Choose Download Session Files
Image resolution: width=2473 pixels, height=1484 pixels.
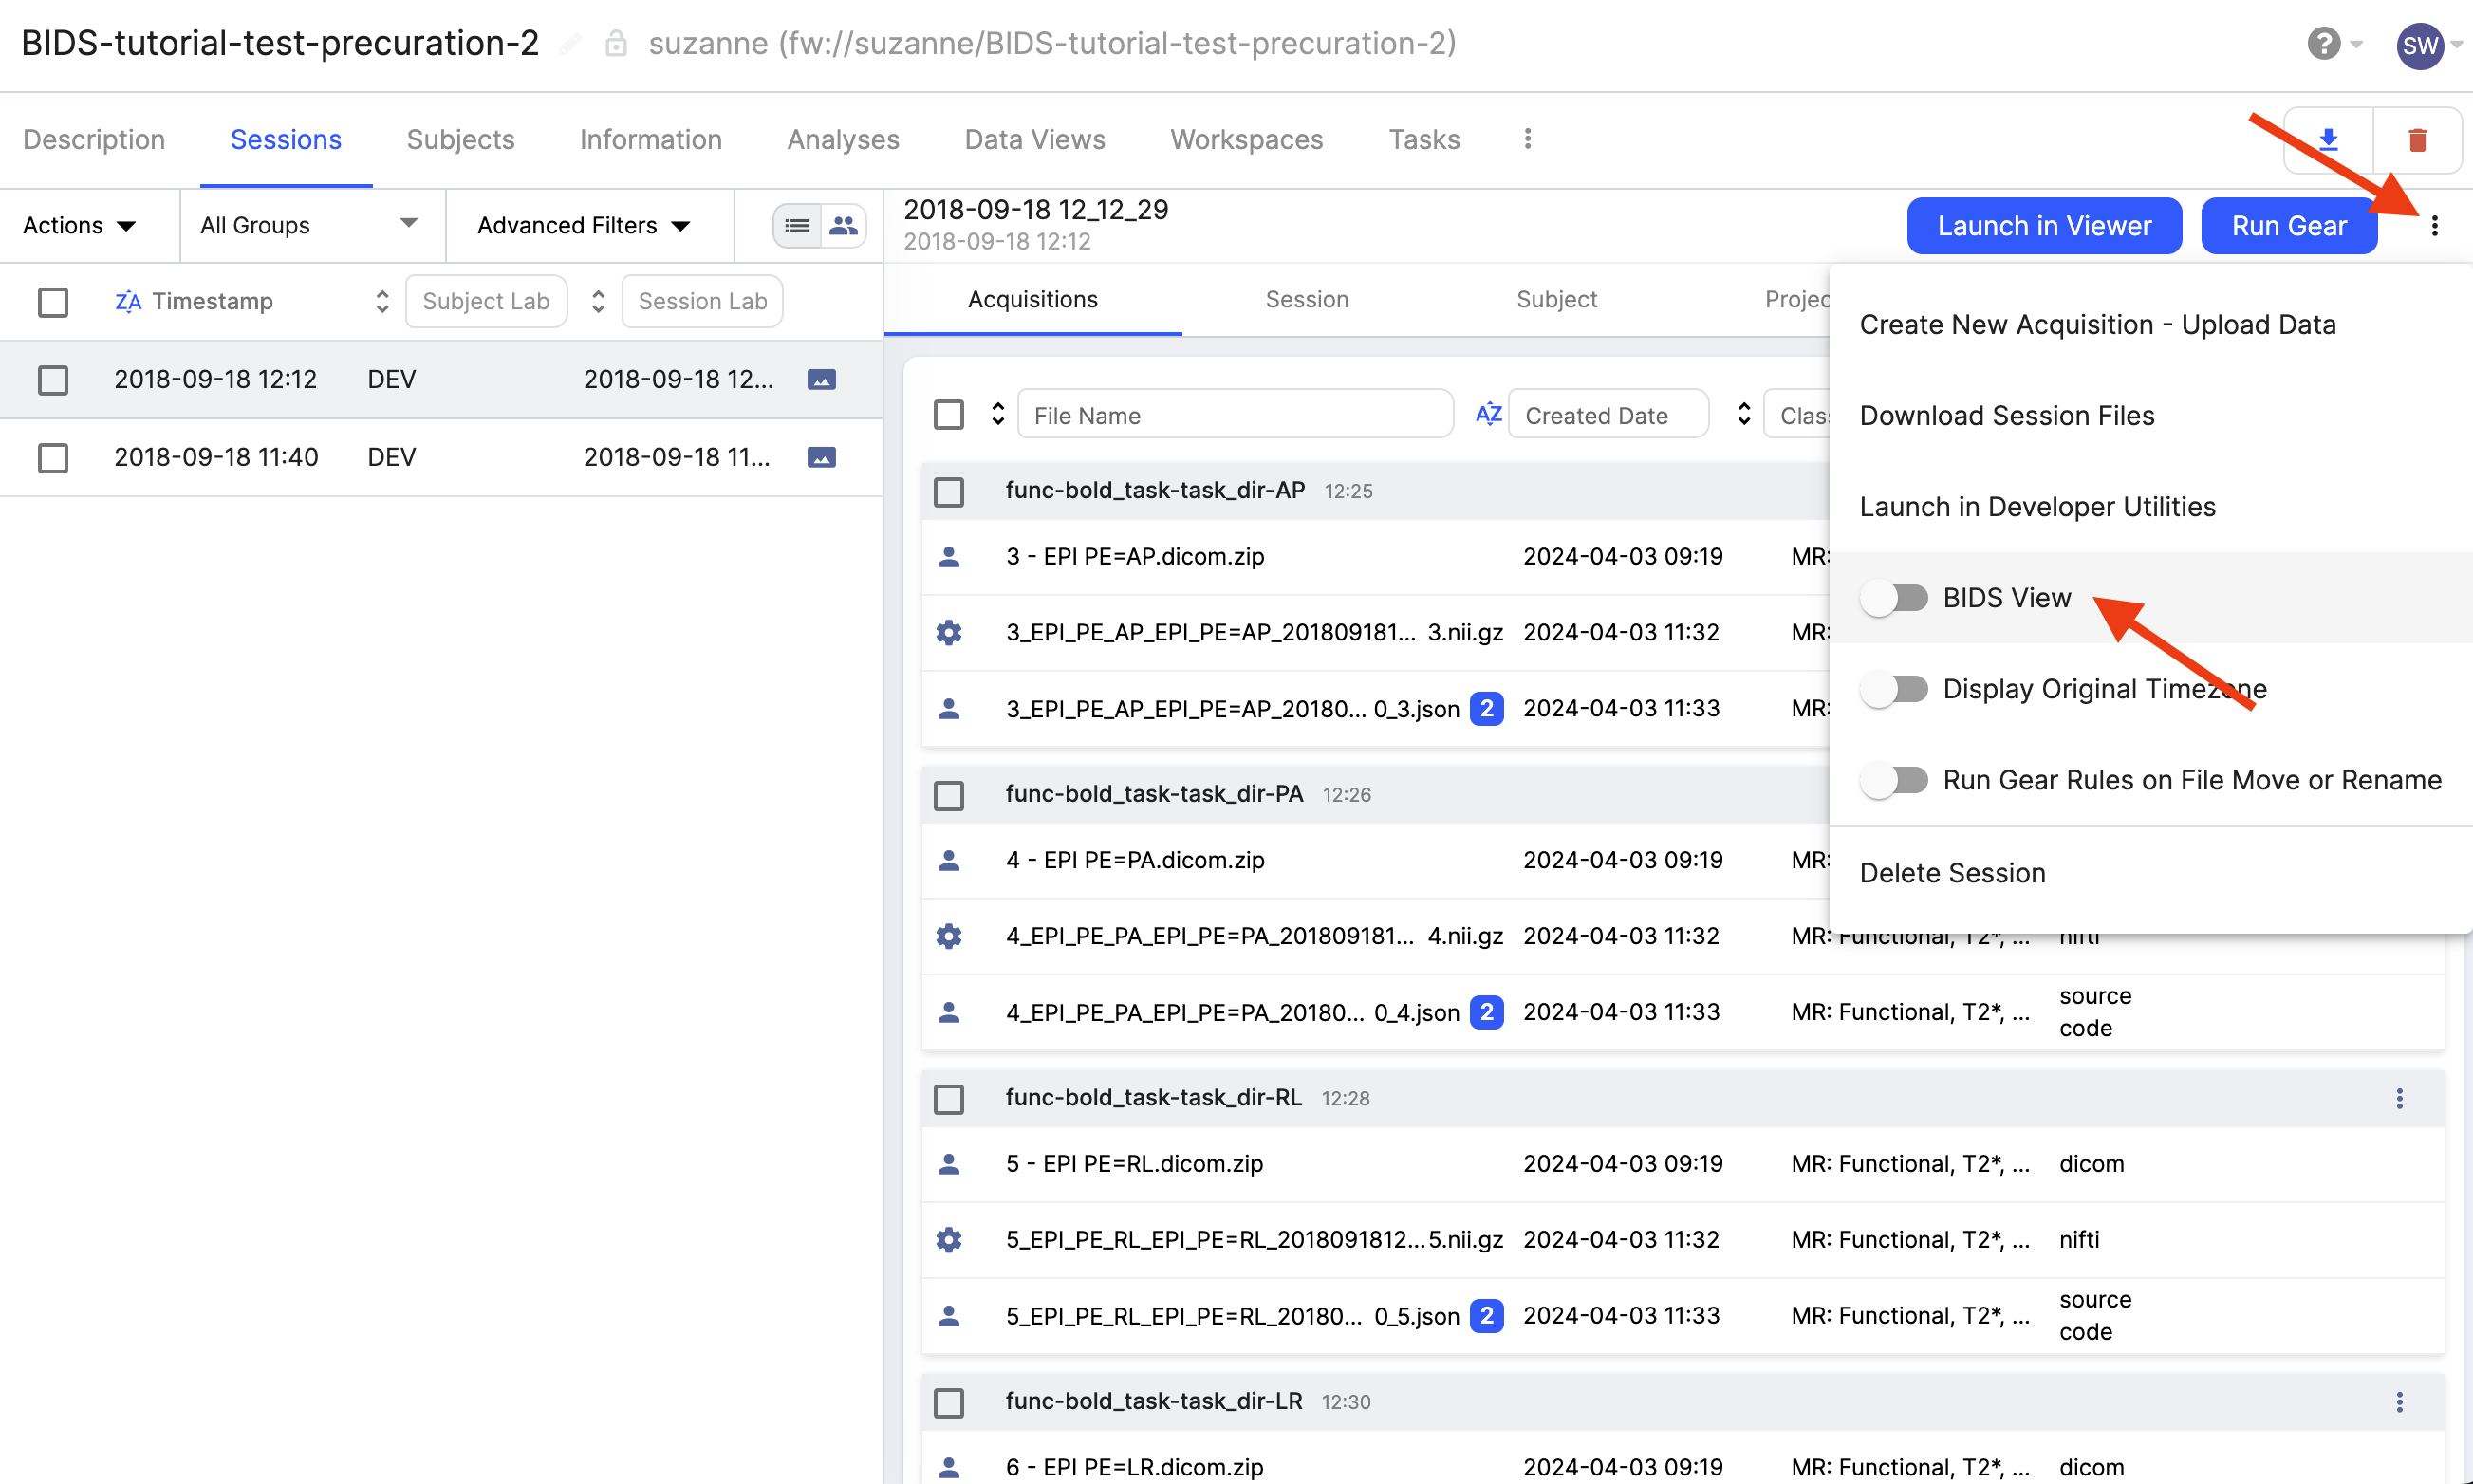2006,416
